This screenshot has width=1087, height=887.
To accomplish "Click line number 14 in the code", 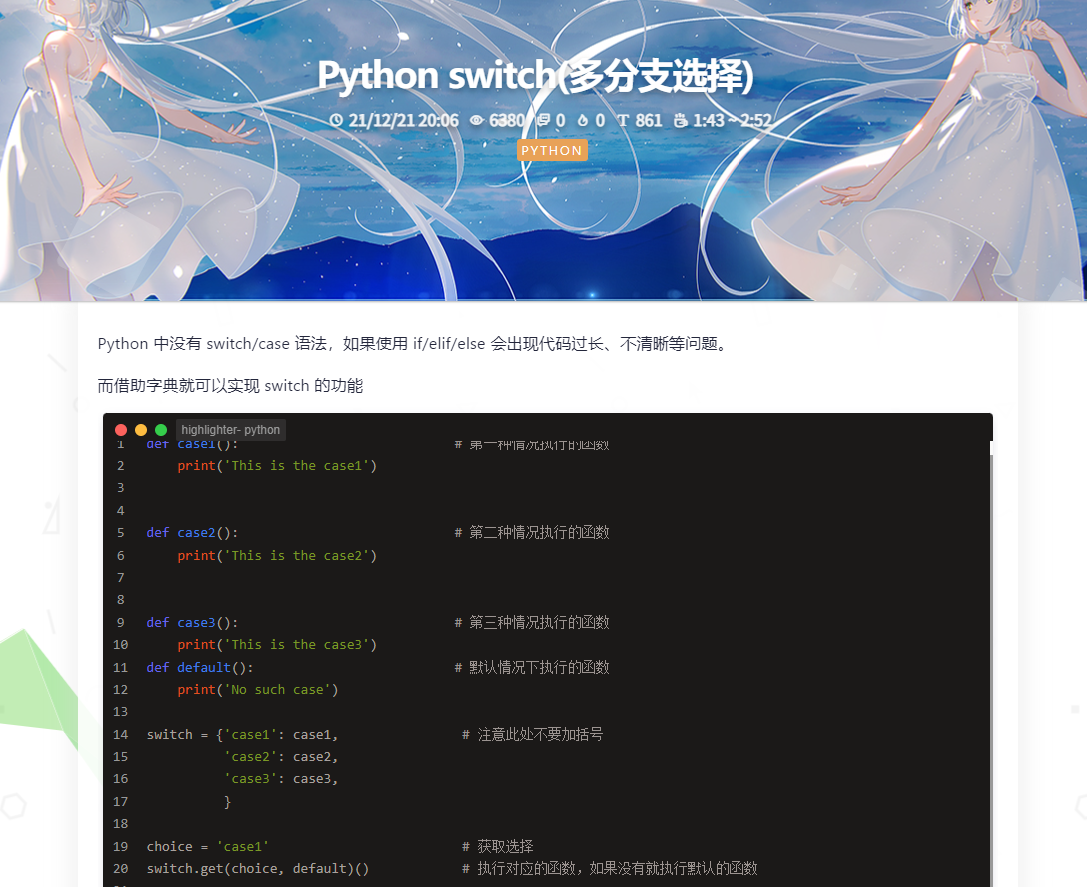I will pyautogui.click(x=121, y=734).
